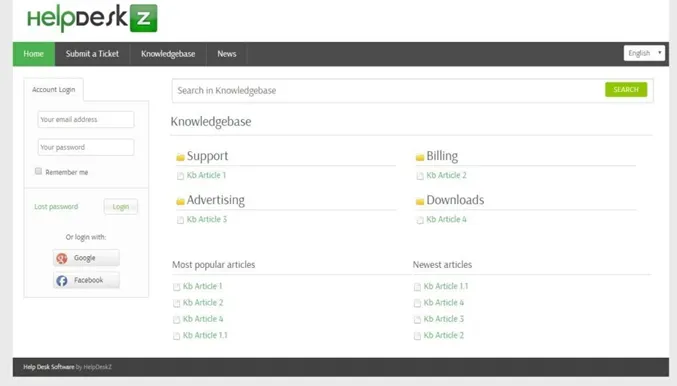Click document icon of Kb Article 1 in Most popular
677x386 pixels.
click(x=176, y=287)
